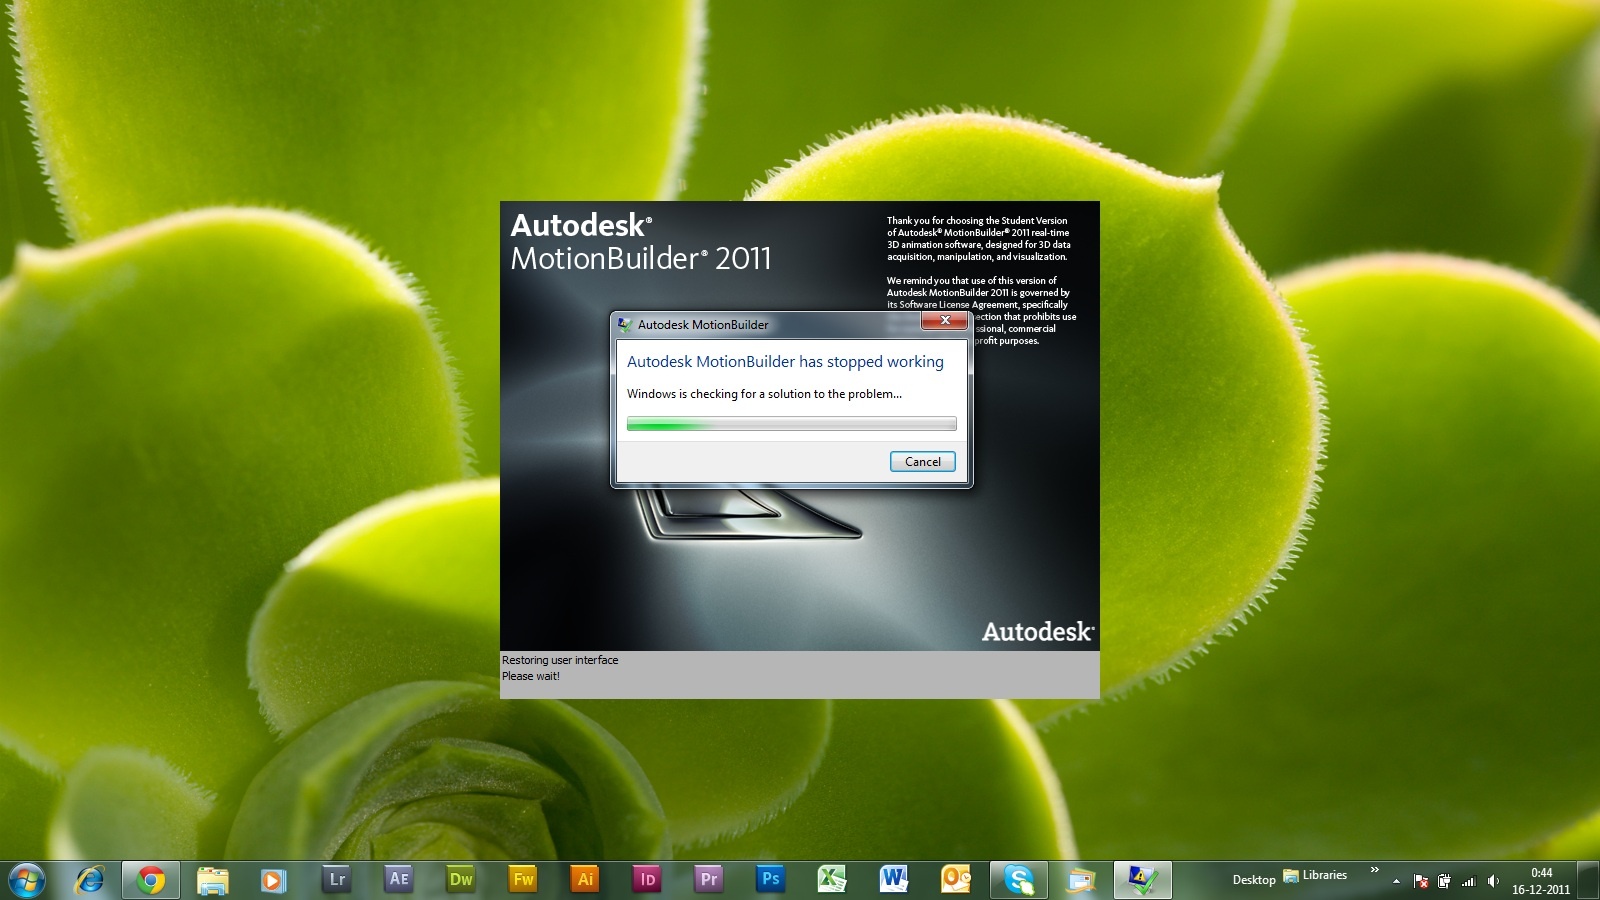1600x900 pixels.
Task: Click the solution-check progress bar
Action: (791, 424)
